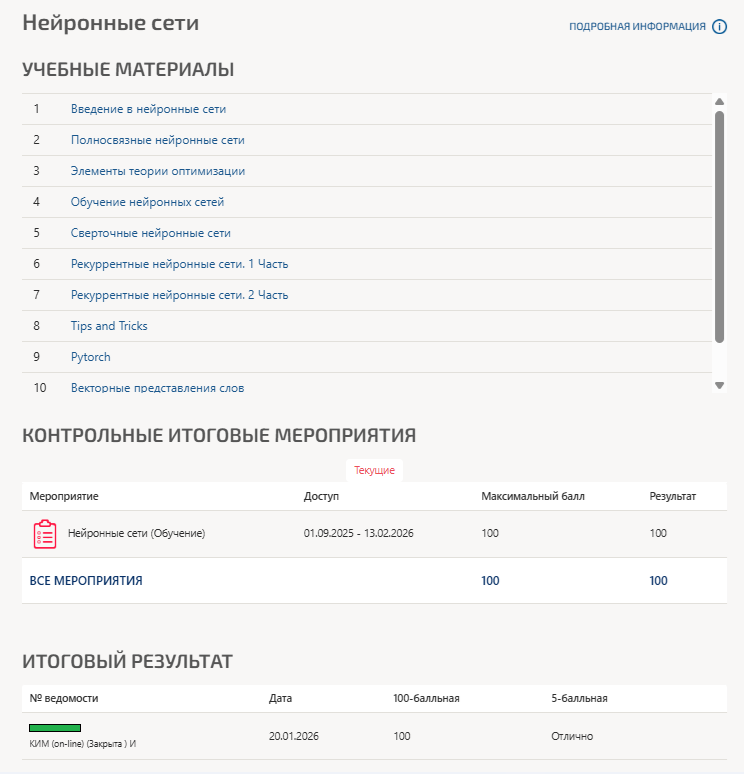Click the ВСЕ МЕРОПРИЯТИЯ row

(x=86, y=581)
